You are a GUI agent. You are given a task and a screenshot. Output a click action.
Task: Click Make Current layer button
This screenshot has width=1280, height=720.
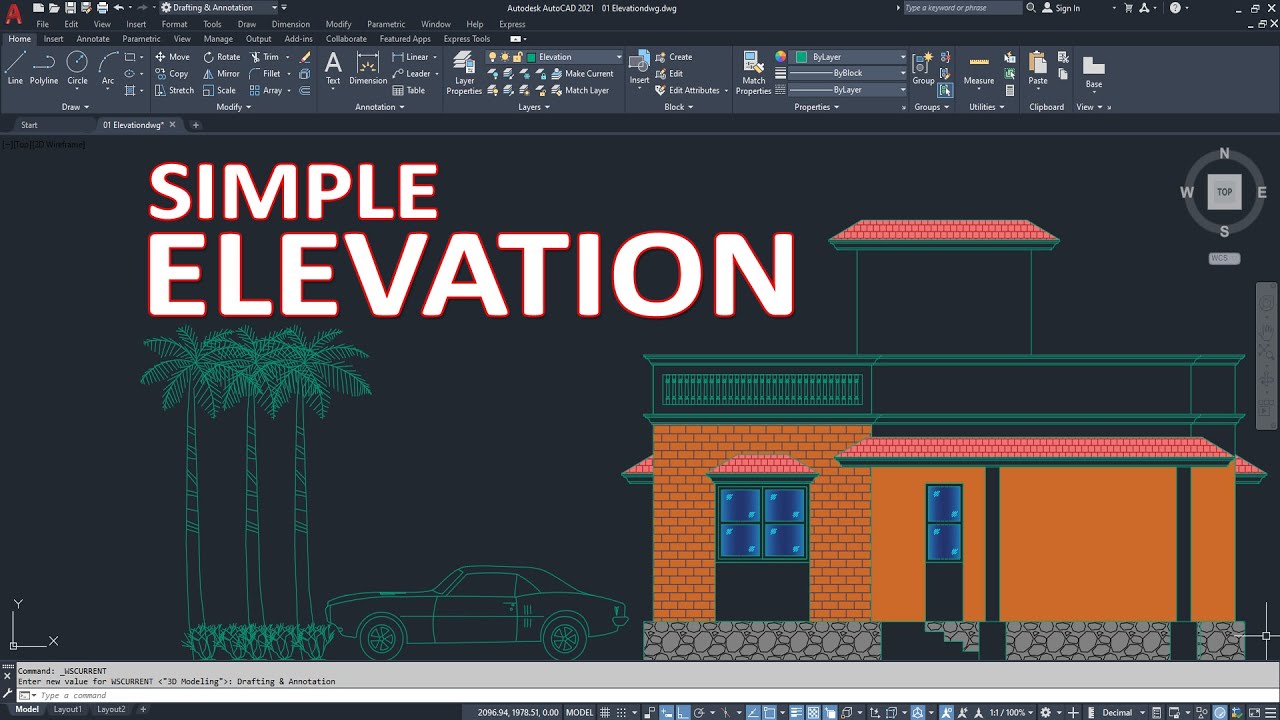[582, 73]
